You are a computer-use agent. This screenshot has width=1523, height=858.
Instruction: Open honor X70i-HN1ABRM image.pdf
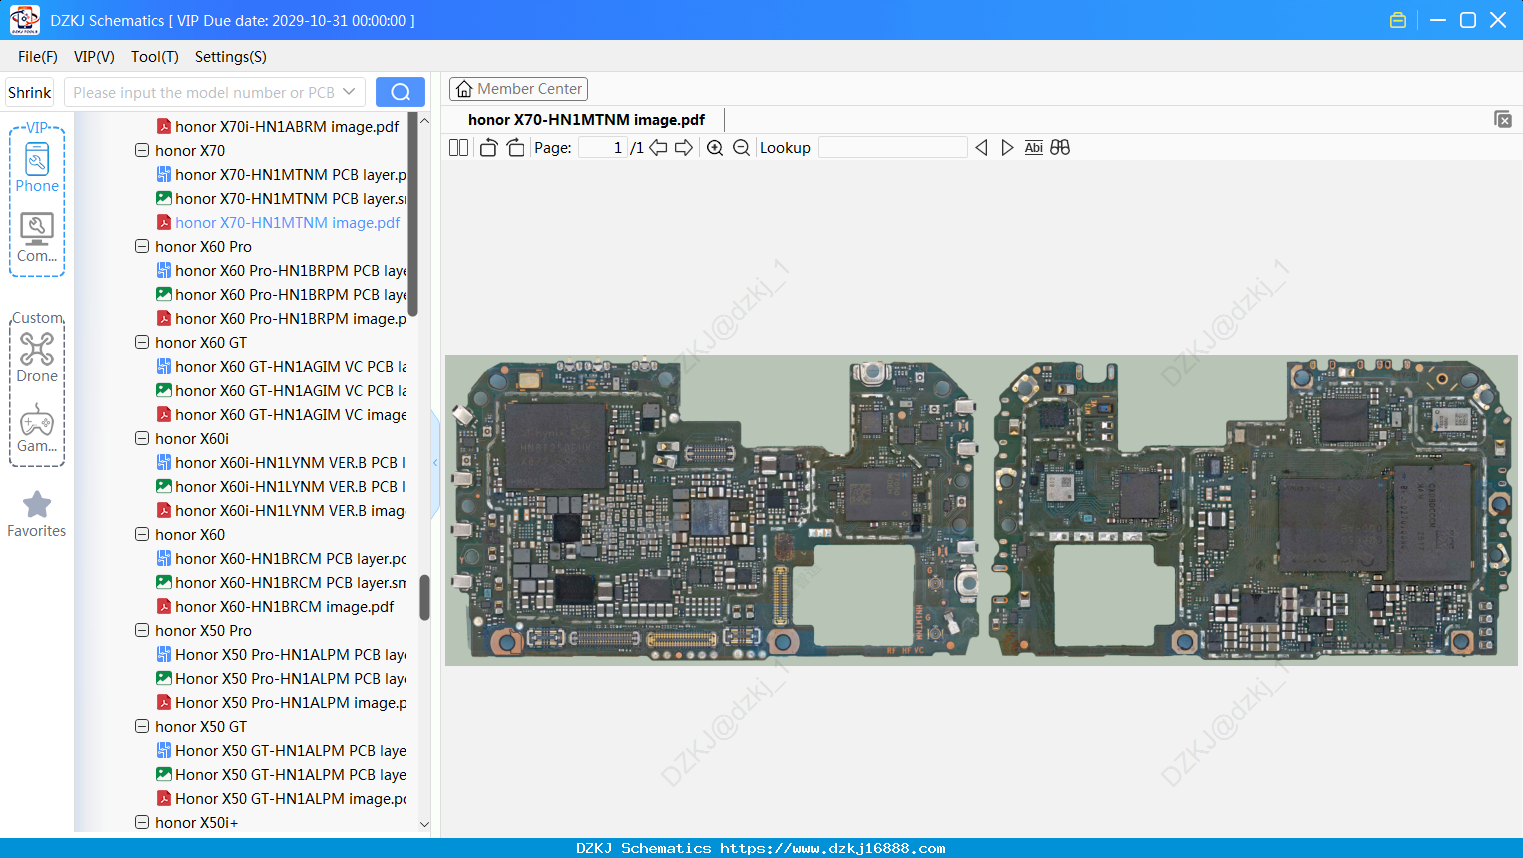[278, 127]
